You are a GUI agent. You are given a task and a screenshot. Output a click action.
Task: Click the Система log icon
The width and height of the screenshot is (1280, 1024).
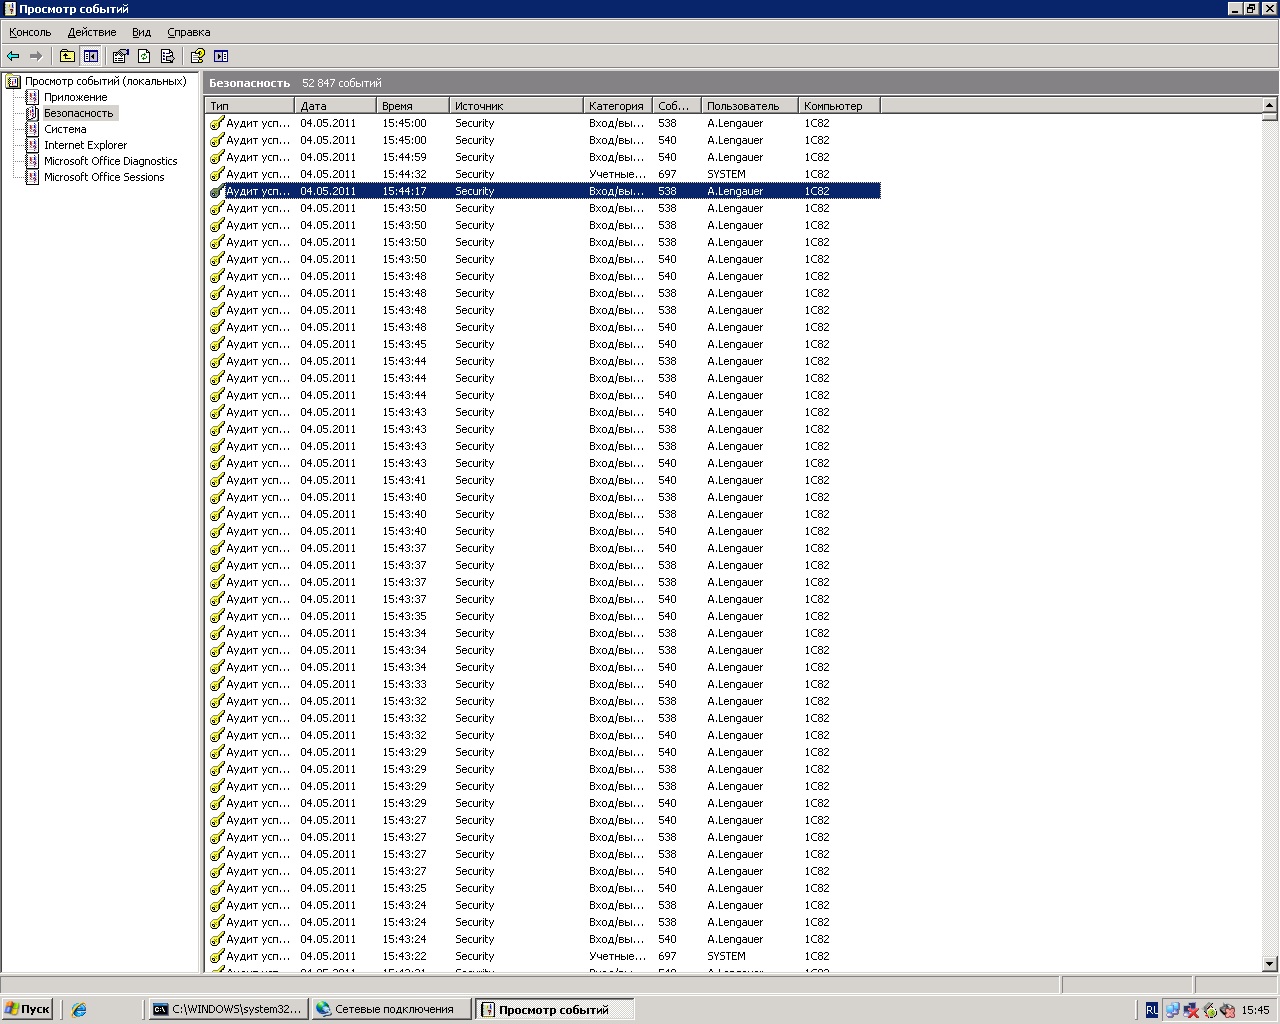pos(33,129)
